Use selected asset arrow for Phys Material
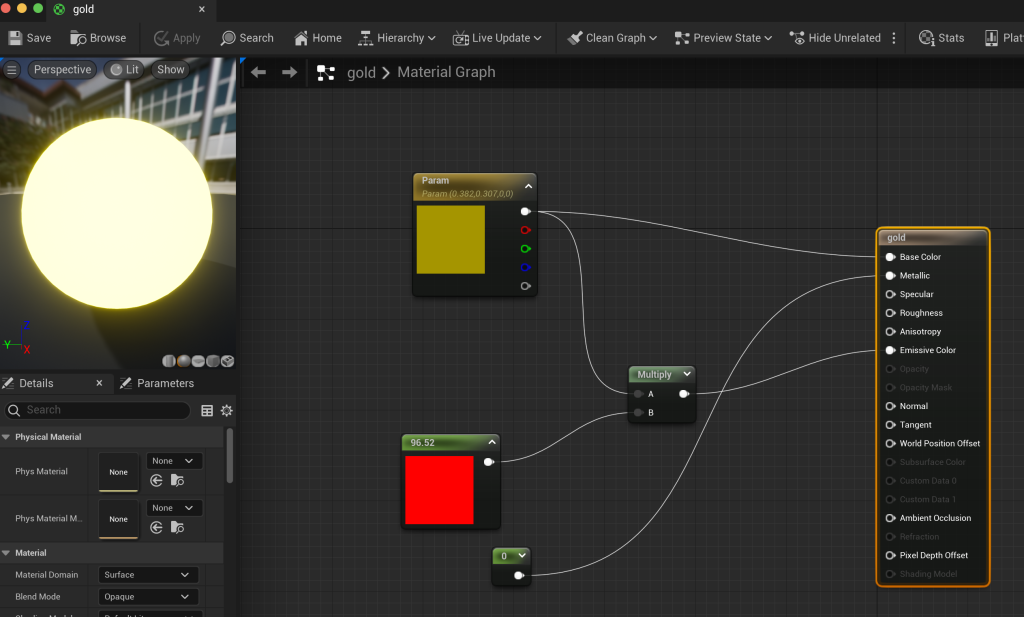 [x=156, y=481]
